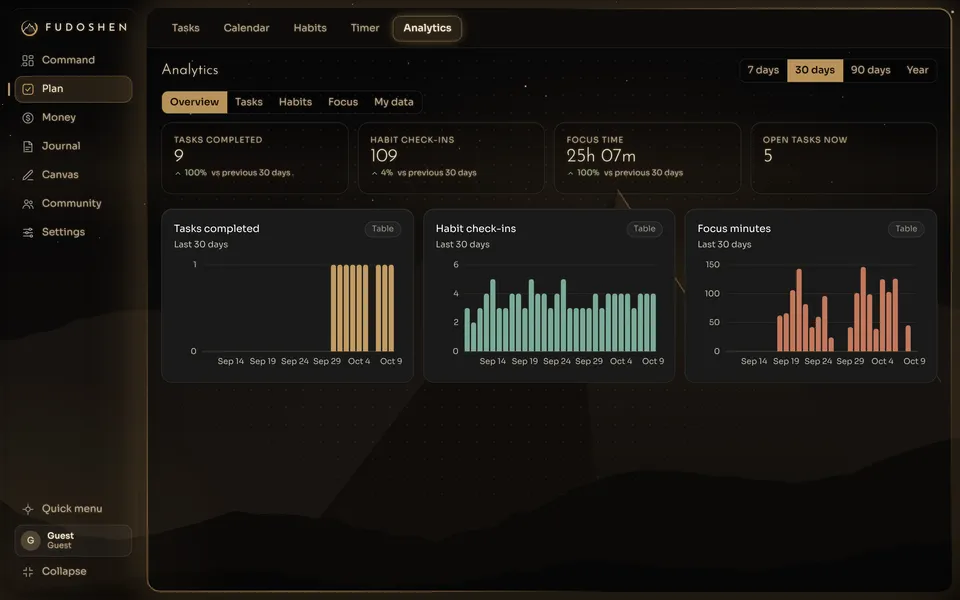This screenshot has width=960, height=600.
Task: Go to the top Habits tab
Action: (x=310, y=28)
